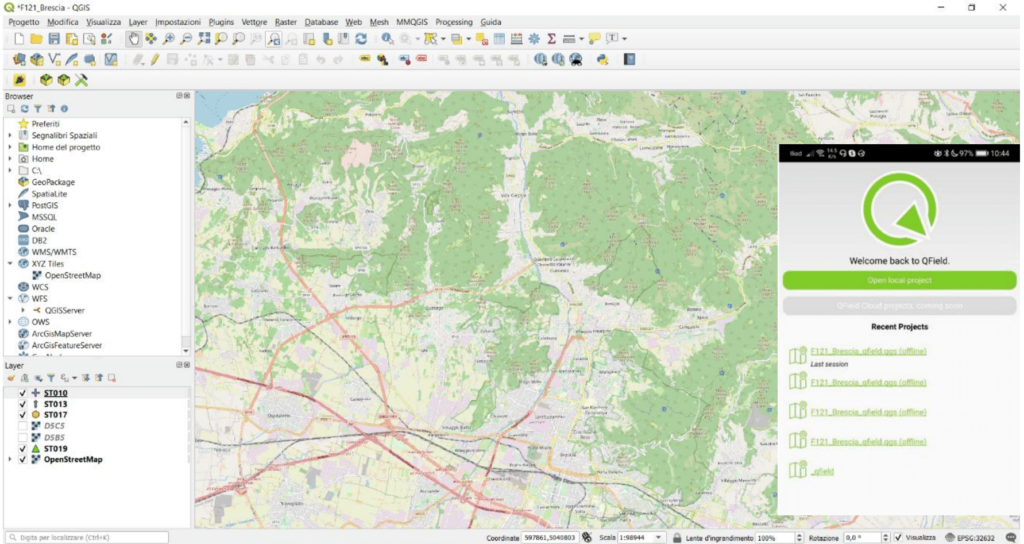The image size is (1024, 544).
Task: Open the log messages speech bubble icon in the status bar
Action: pyautogui.click(x=1010, y=537)
